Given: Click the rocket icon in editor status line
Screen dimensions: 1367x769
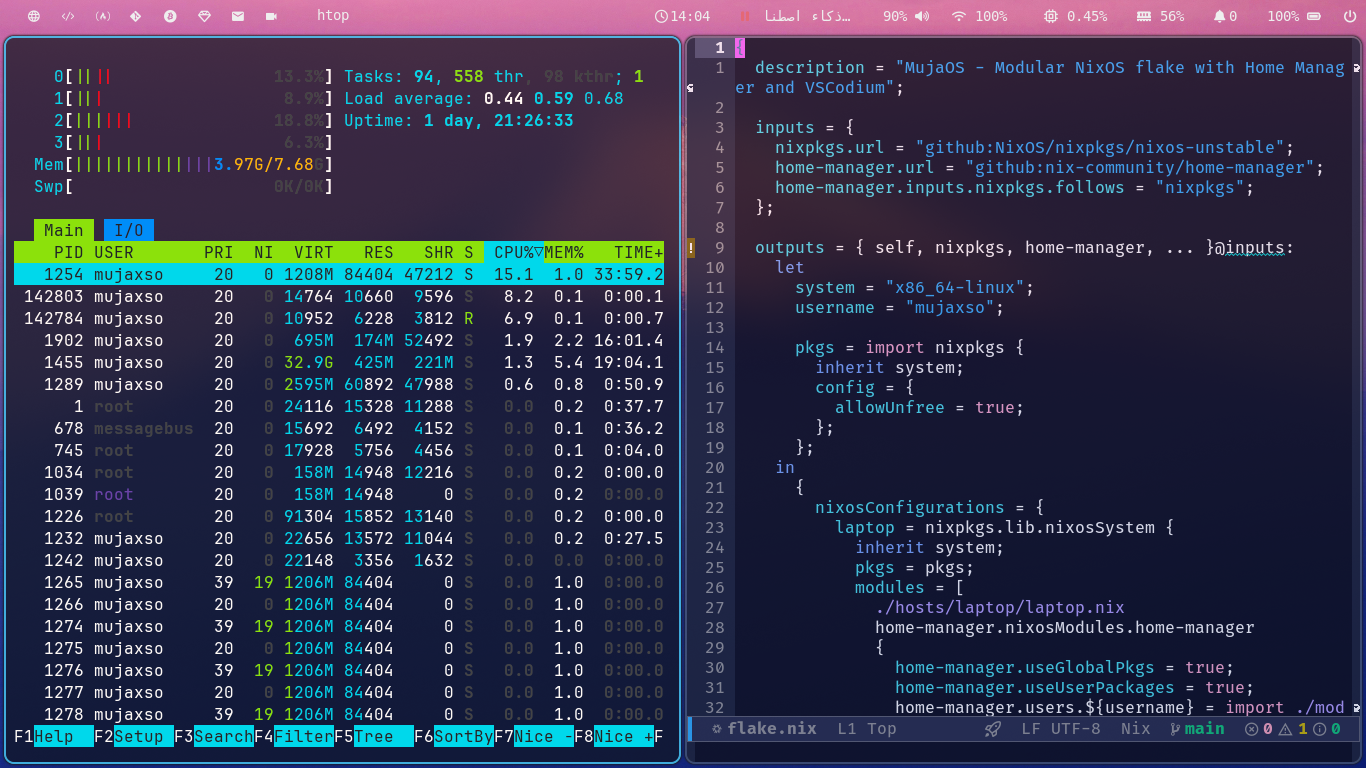Looking at the screenshot, I should click(993, 729).
